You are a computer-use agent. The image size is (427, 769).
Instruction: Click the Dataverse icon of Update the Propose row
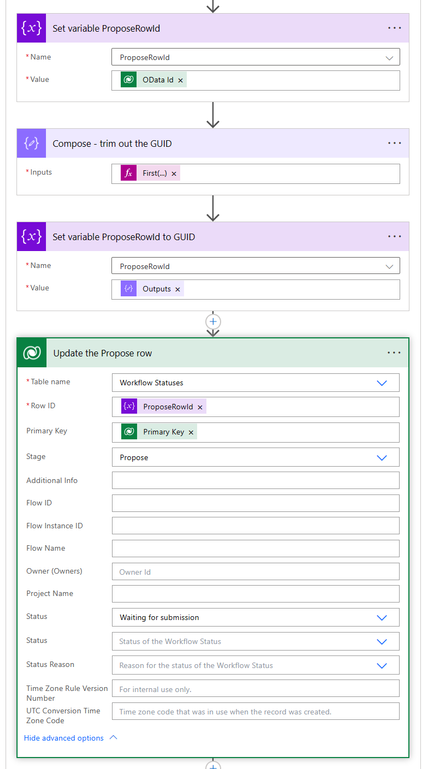pyautogui.click(x=31, y=353)
